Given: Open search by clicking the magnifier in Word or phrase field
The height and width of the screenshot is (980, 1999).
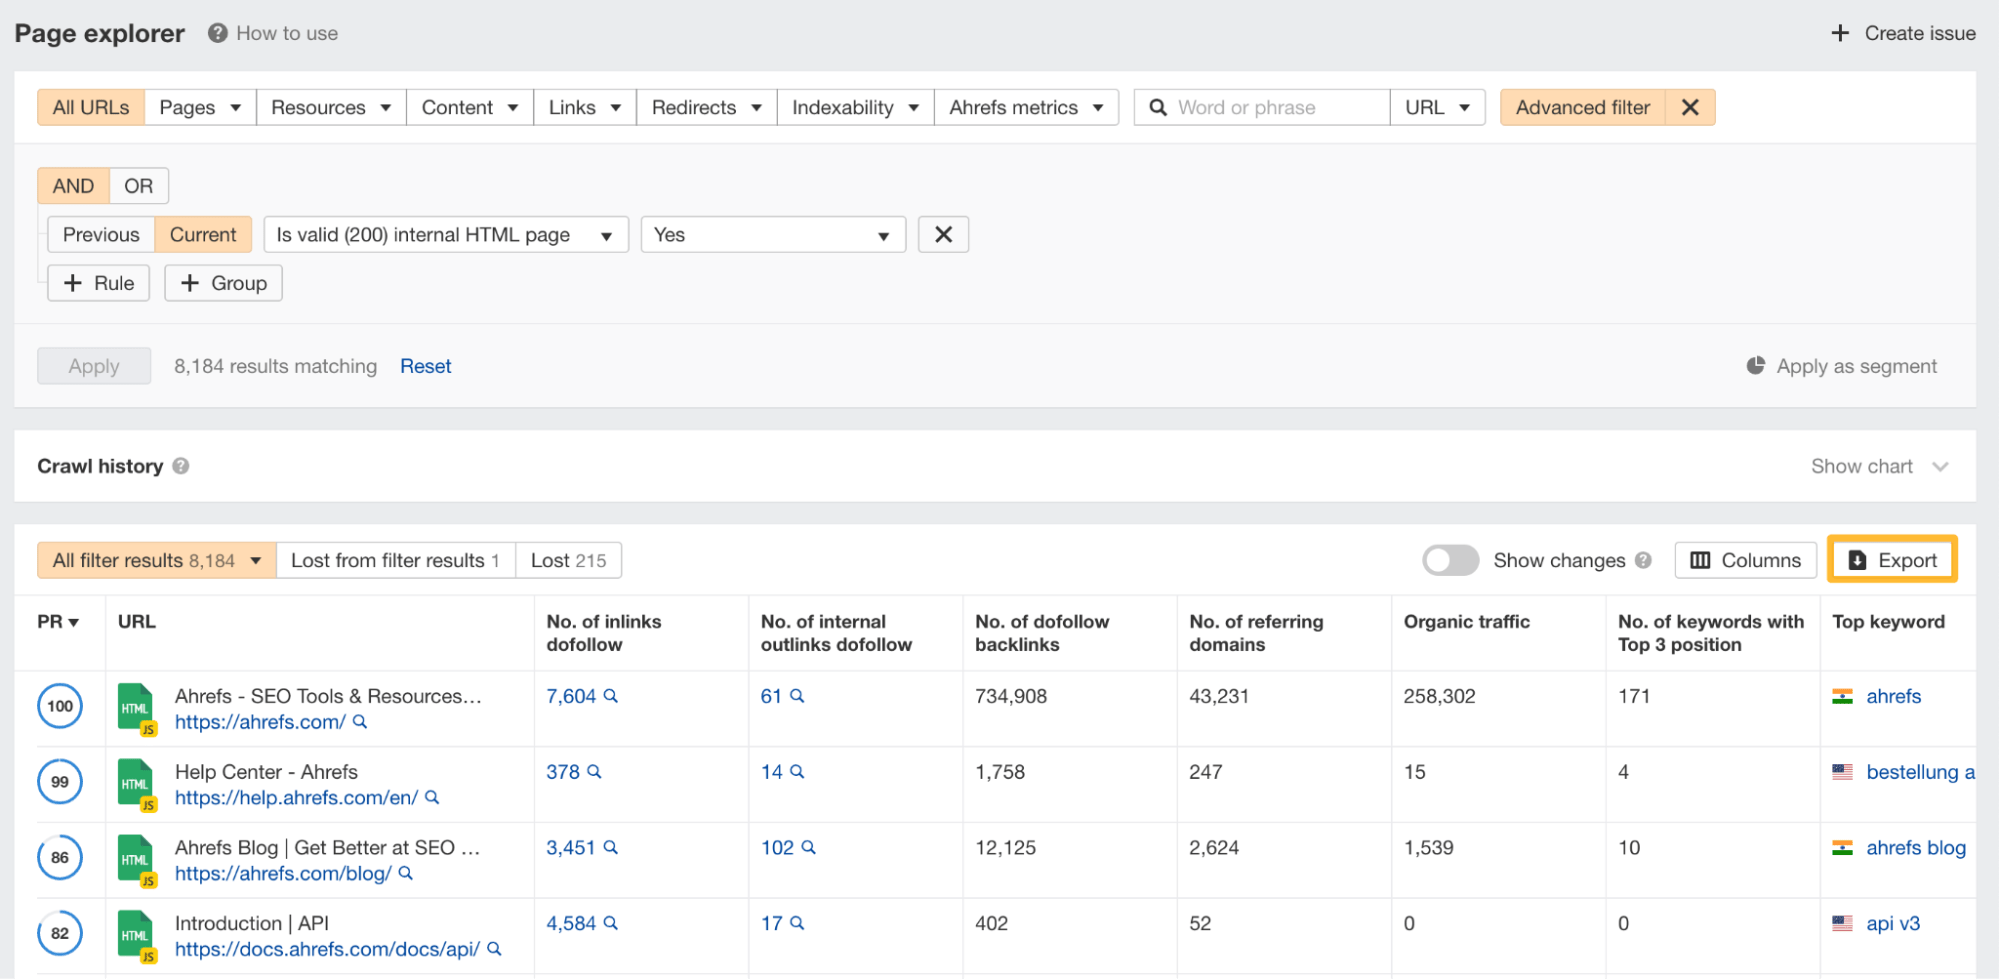Looking at the screenshot, I should click(1159, 107).
